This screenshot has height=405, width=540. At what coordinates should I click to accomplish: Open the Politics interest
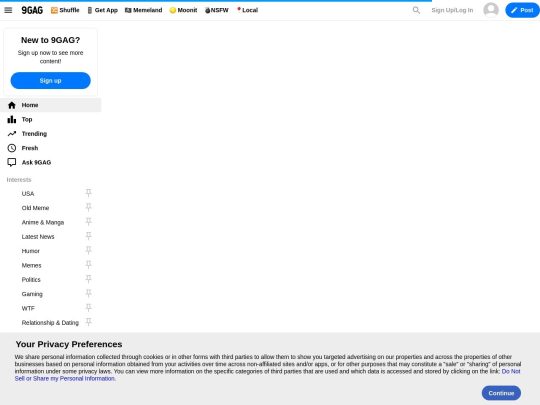[x=31, y=280]
